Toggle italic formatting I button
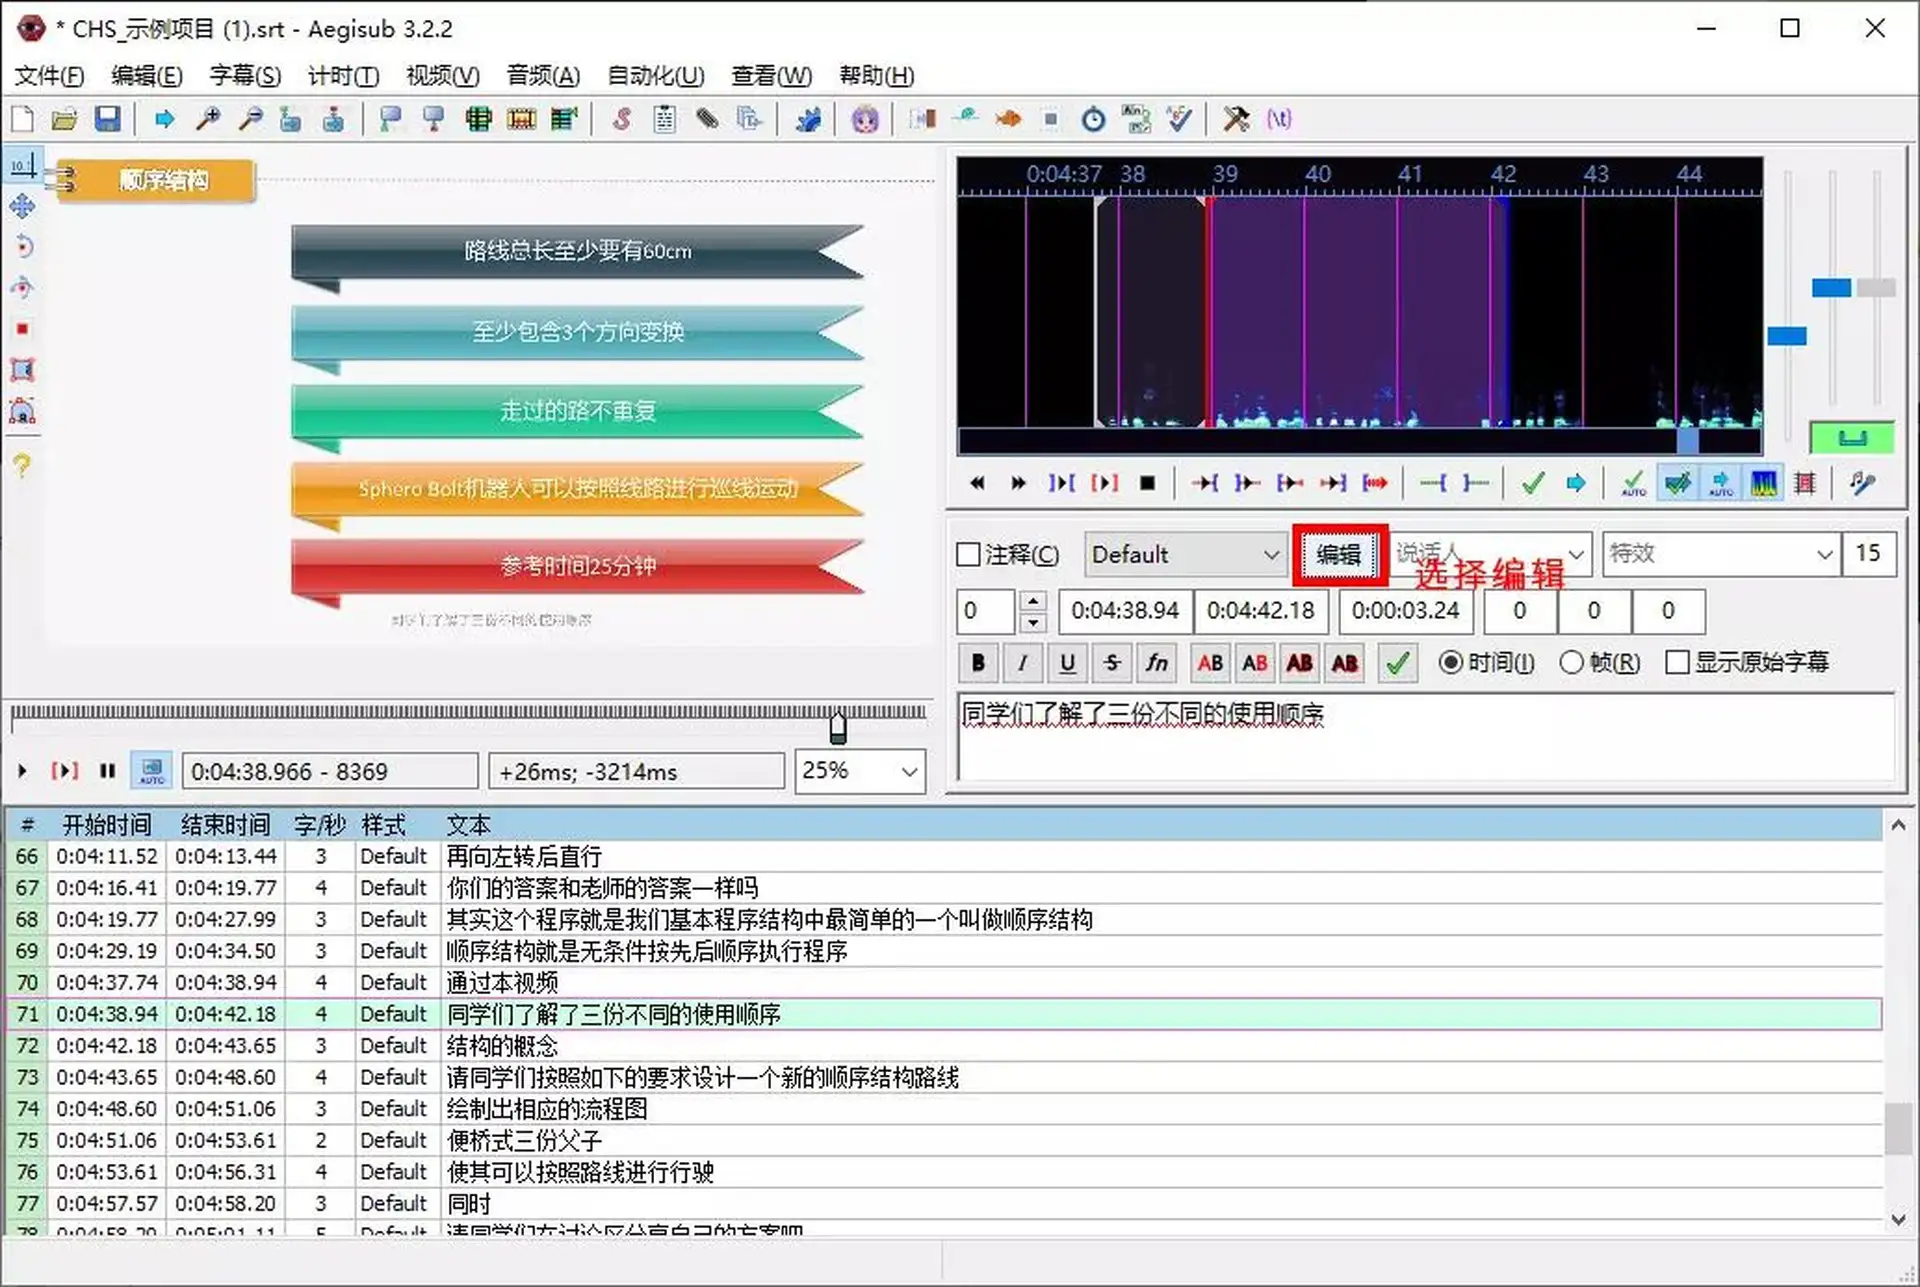This screenshot has width=1920, height=1287. [1022, 662]
